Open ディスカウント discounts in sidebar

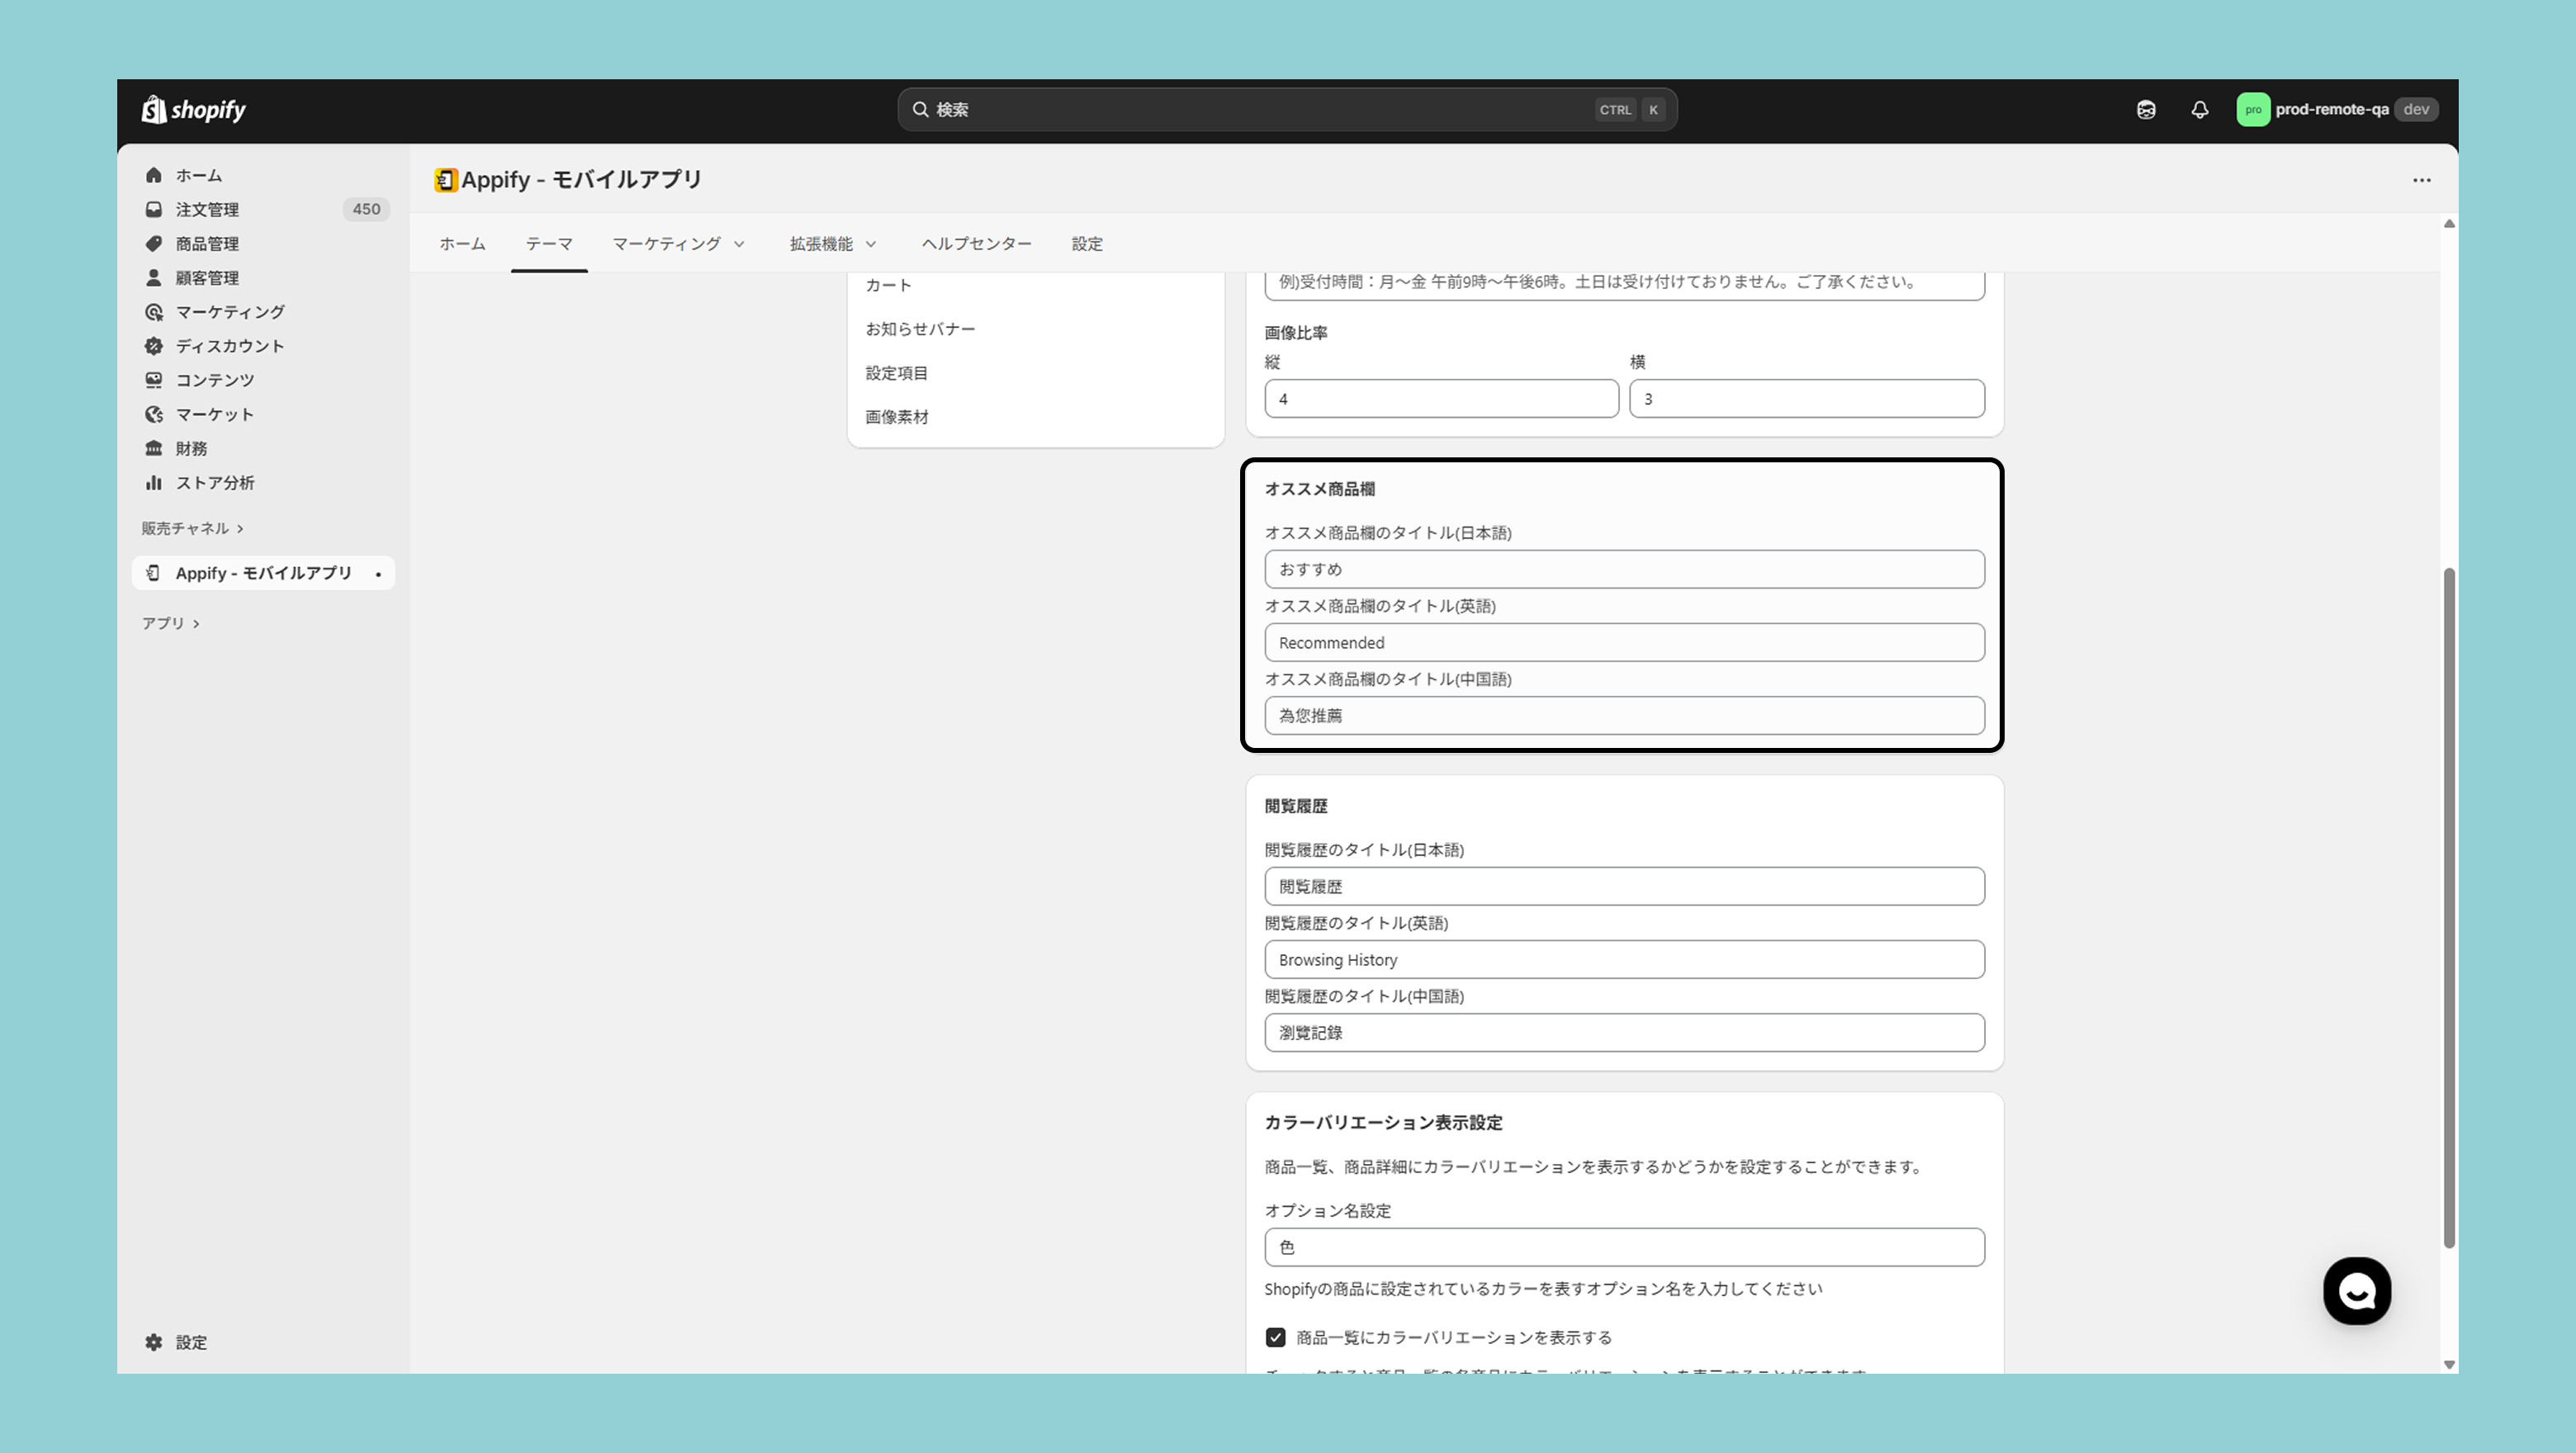click(x=230, y=346)
